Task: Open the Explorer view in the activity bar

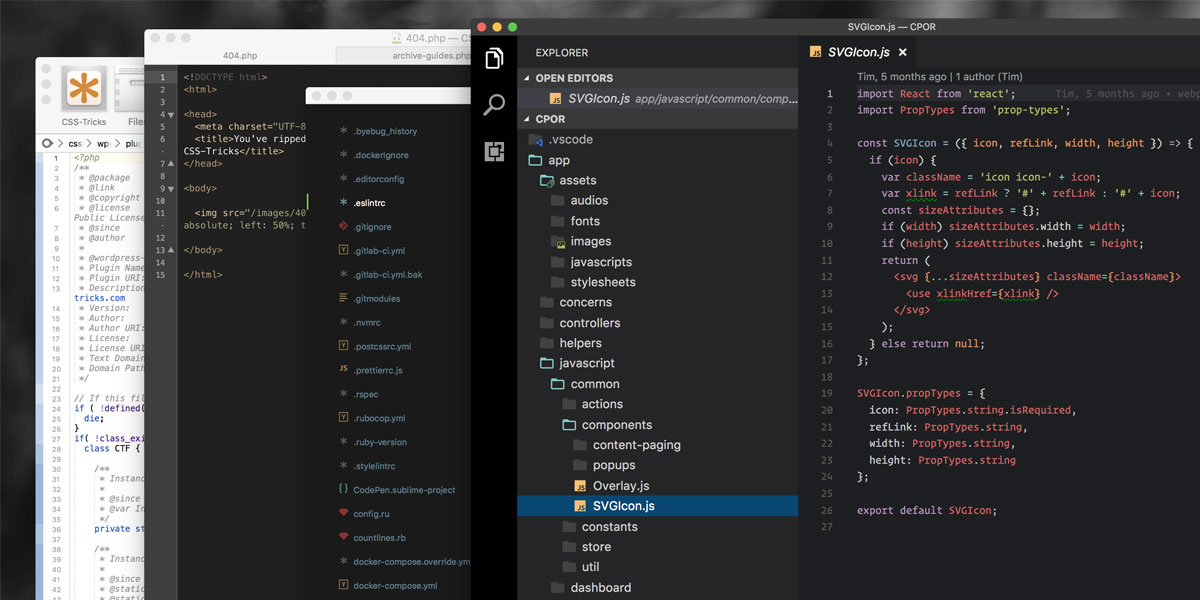Action: (x=494, y=59)
